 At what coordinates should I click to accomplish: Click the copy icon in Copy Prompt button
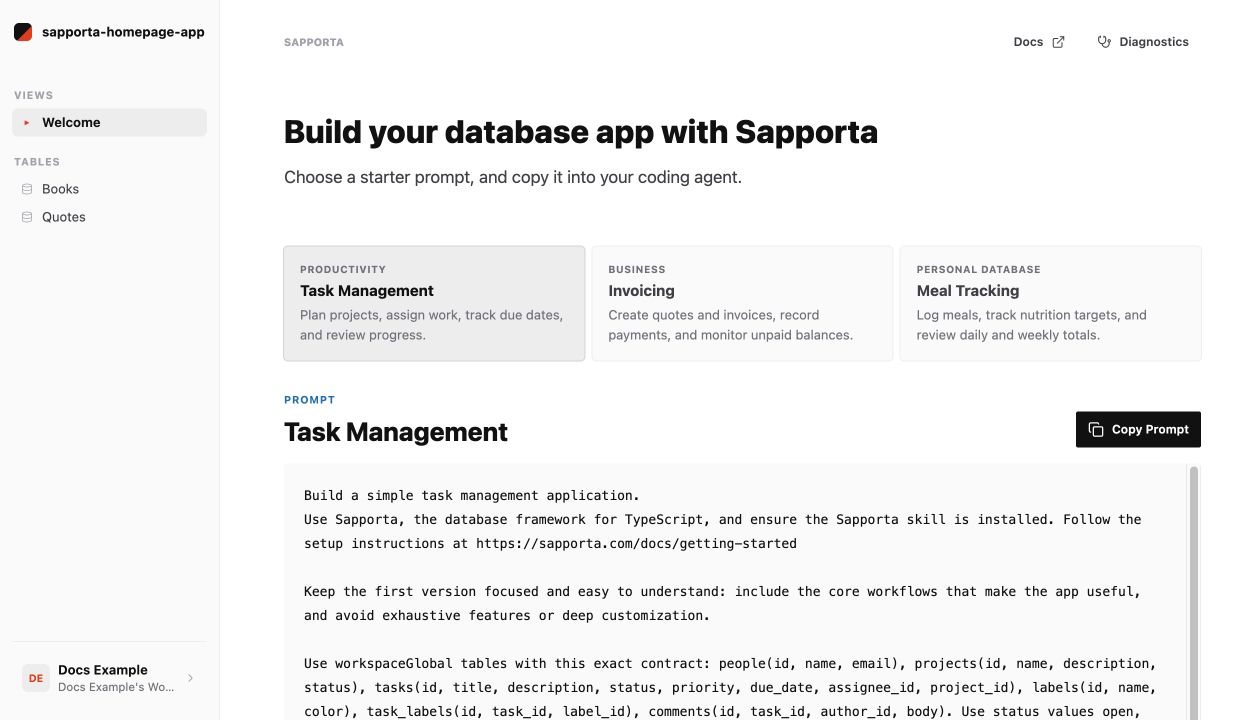1095,429
